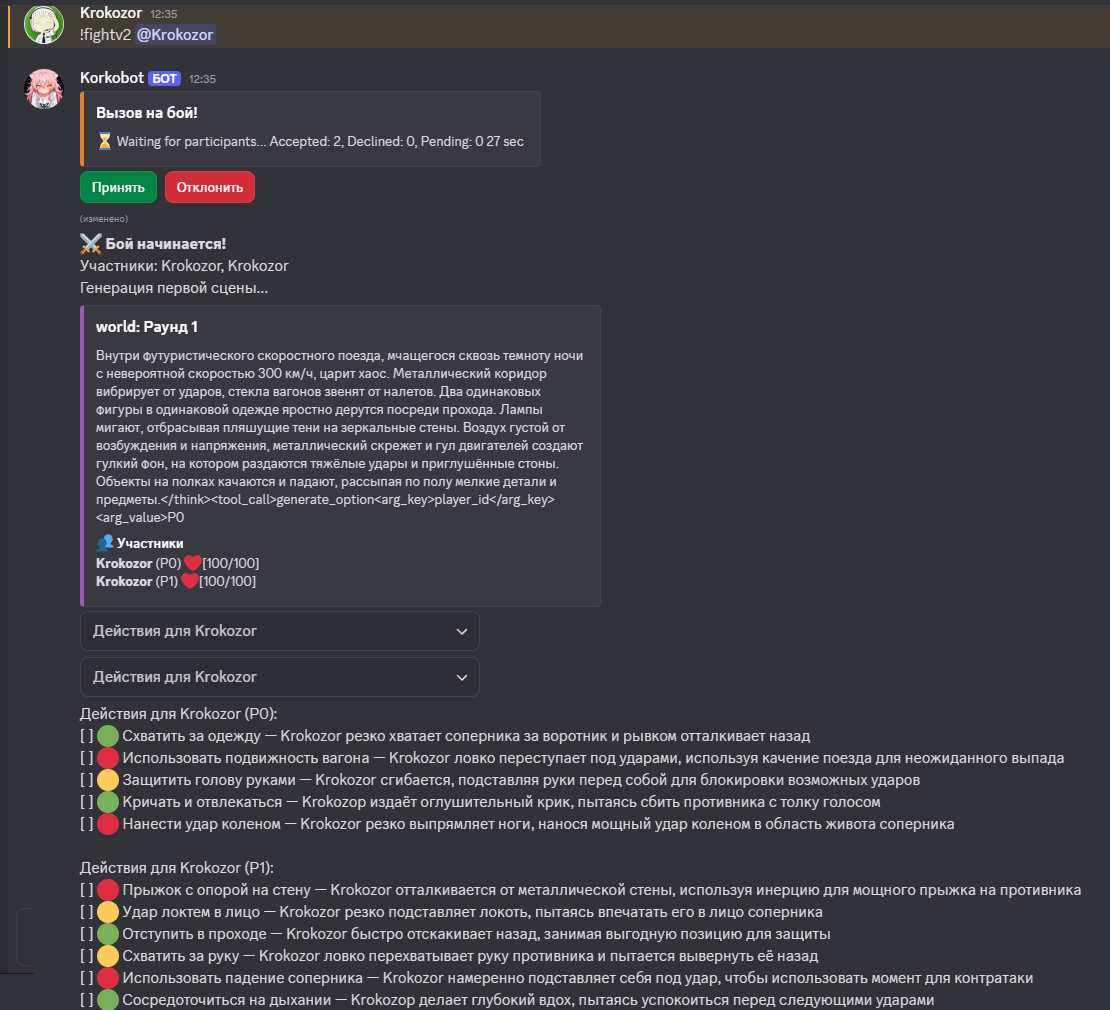Viewport: 1110px width, 1010px height.
Task: Click the Krokozor username in the message header
Action: point(111,13)
